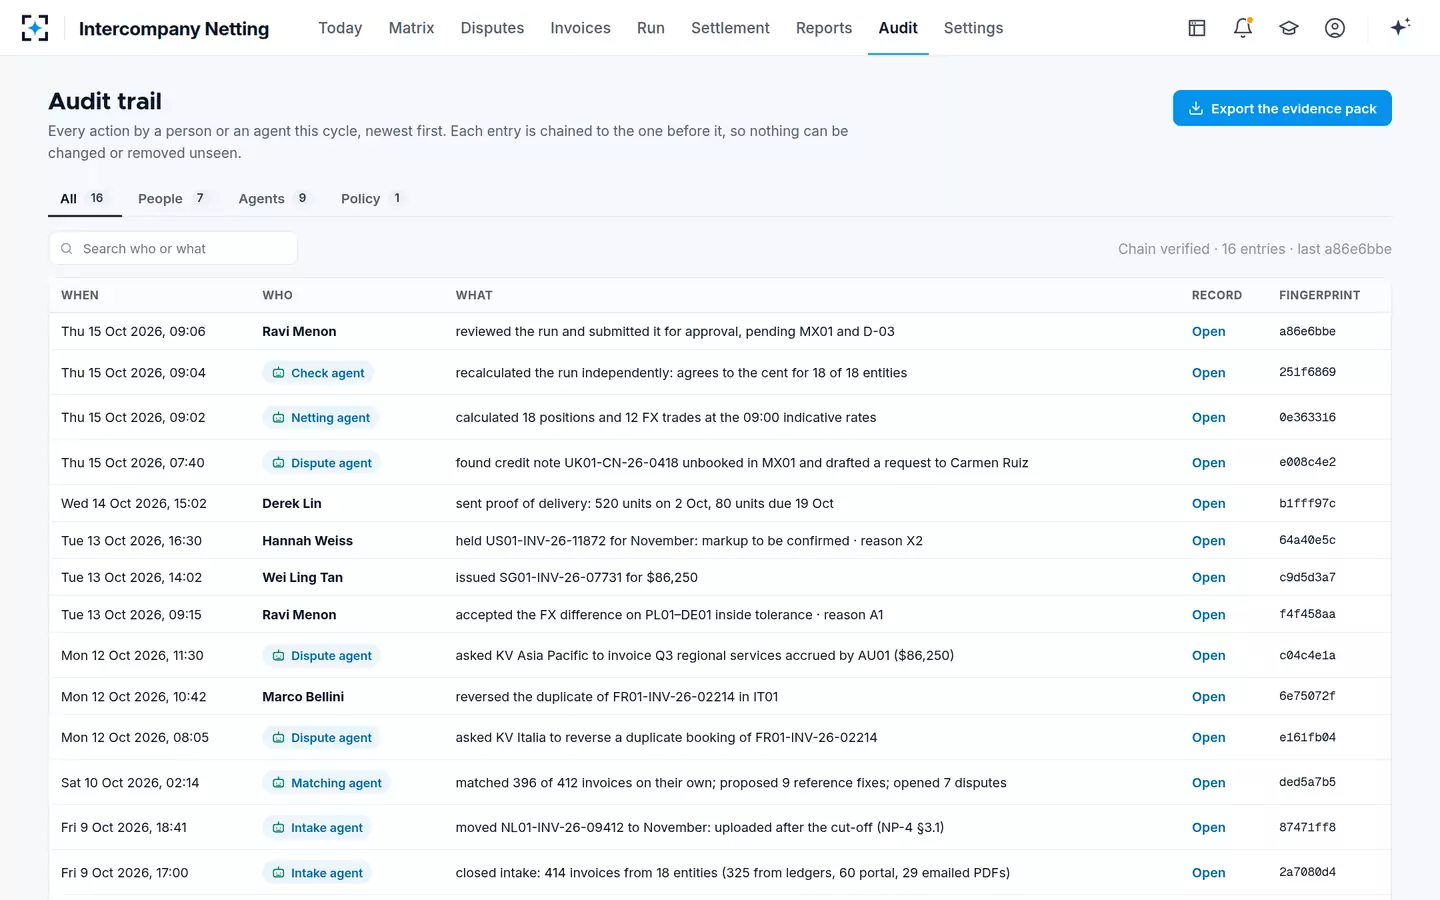
Task: Click Dispute agent badge in 08:05 row
Action: (x=322, y=738)
